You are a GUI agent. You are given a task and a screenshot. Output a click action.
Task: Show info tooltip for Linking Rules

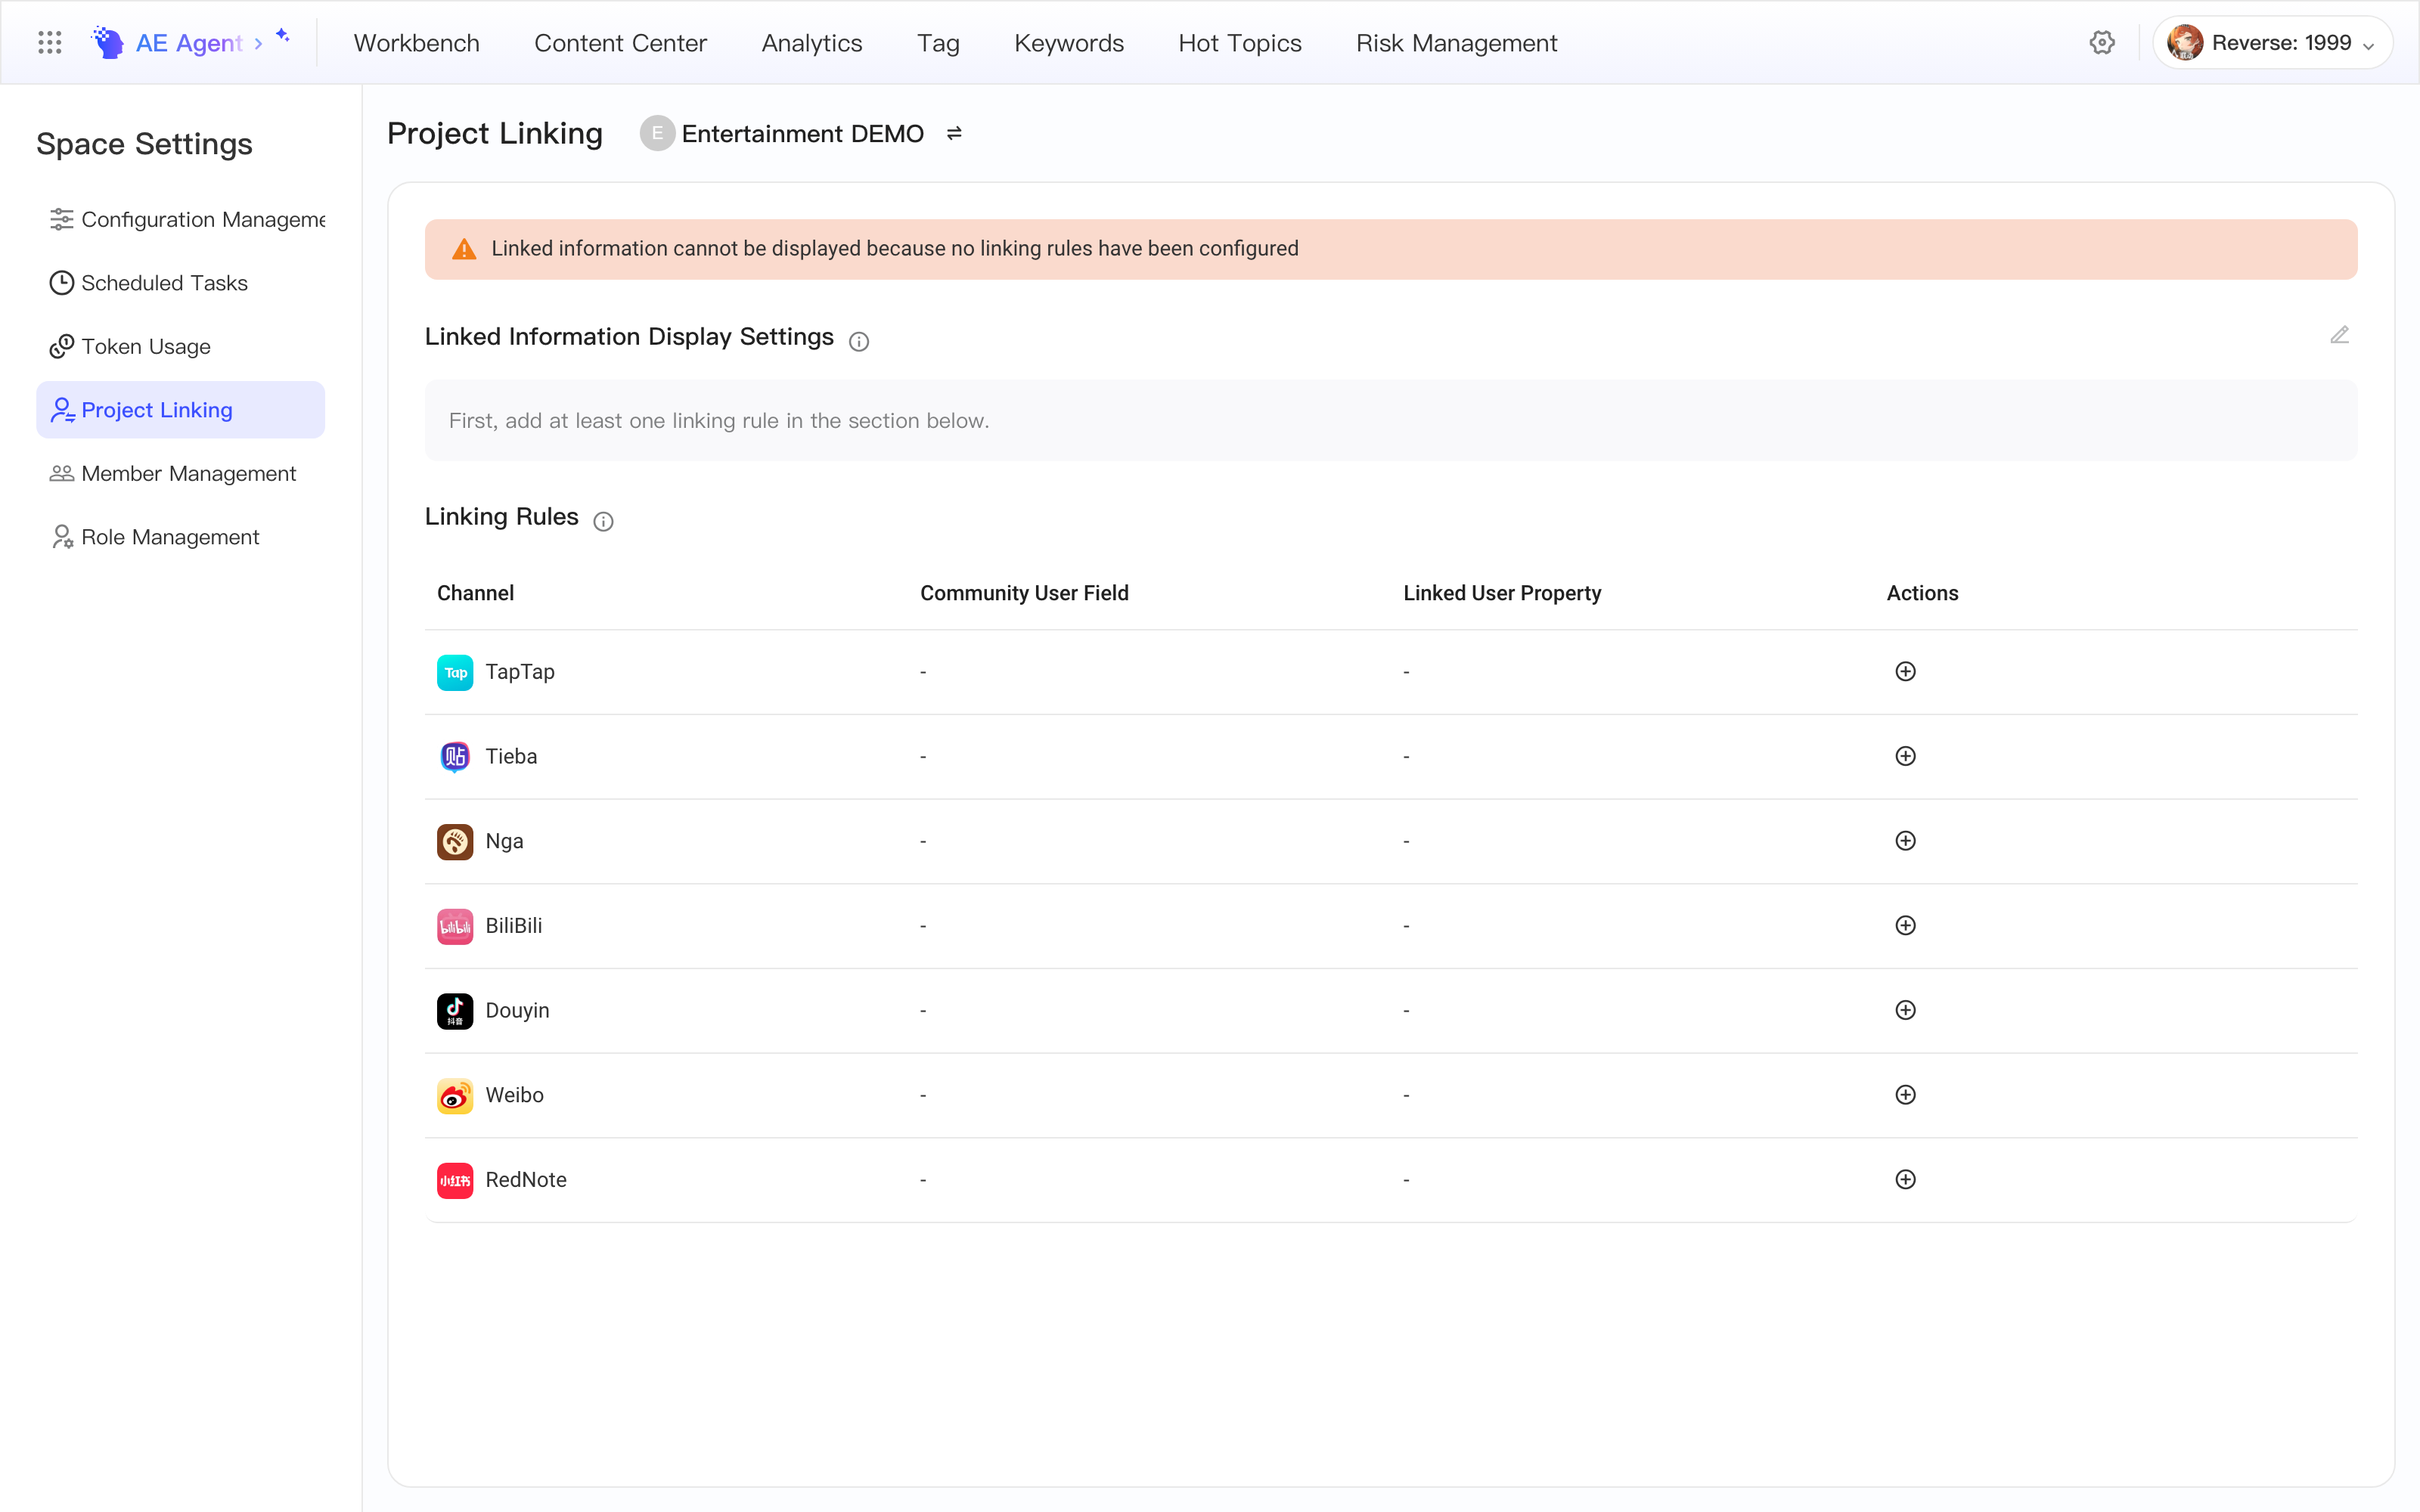pos(603,521)
